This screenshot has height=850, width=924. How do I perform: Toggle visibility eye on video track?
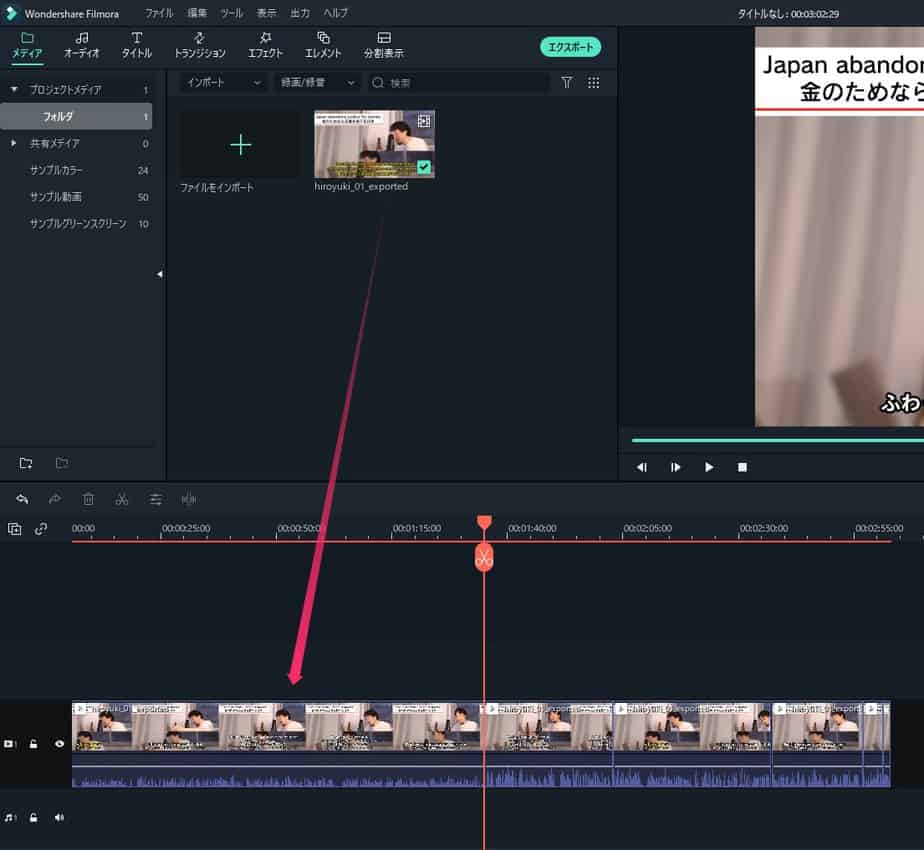[60, 744]
